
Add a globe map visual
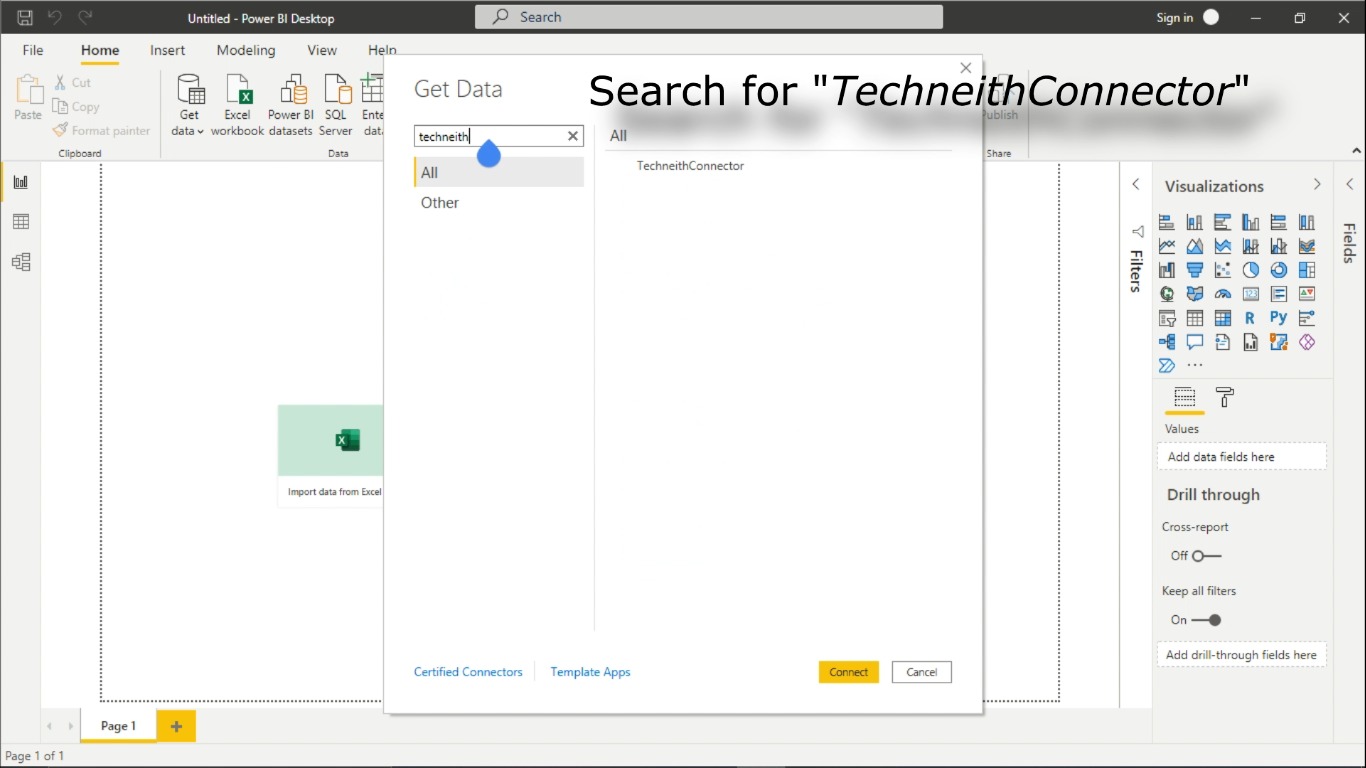[x=1167, y=294]
